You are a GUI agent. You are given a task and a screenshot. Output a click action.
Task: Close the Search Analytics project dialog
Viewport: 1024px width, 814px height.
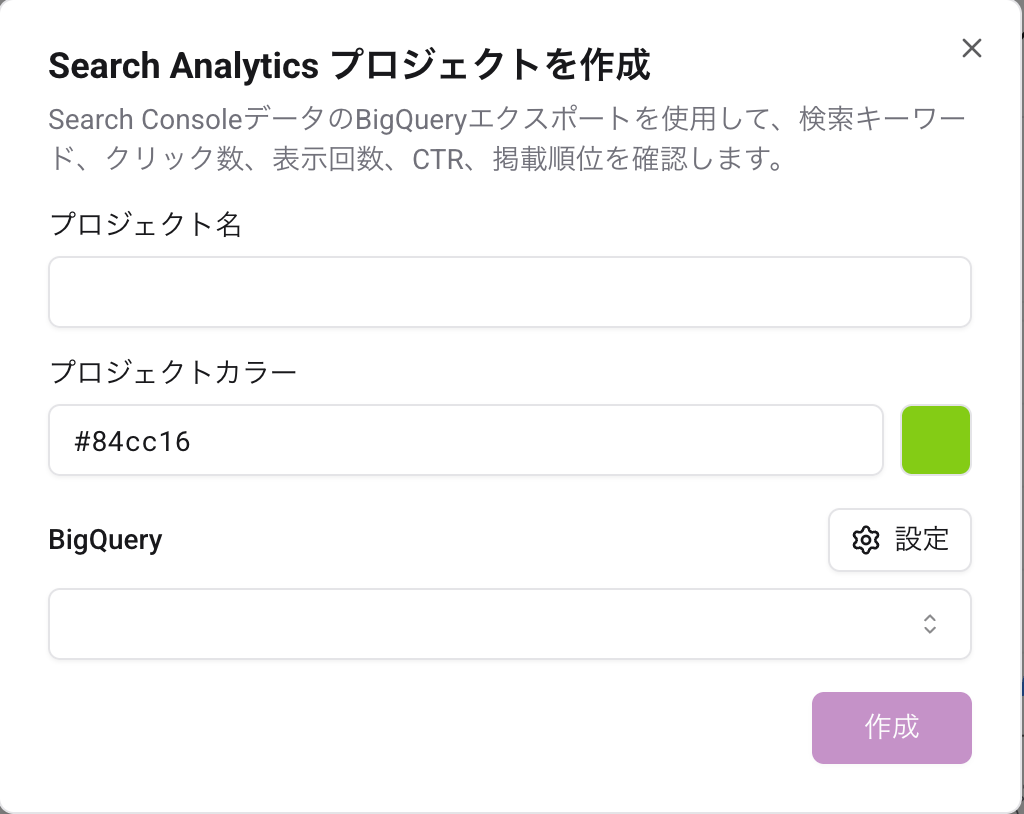pyautogui.click(x=971, y=48)
